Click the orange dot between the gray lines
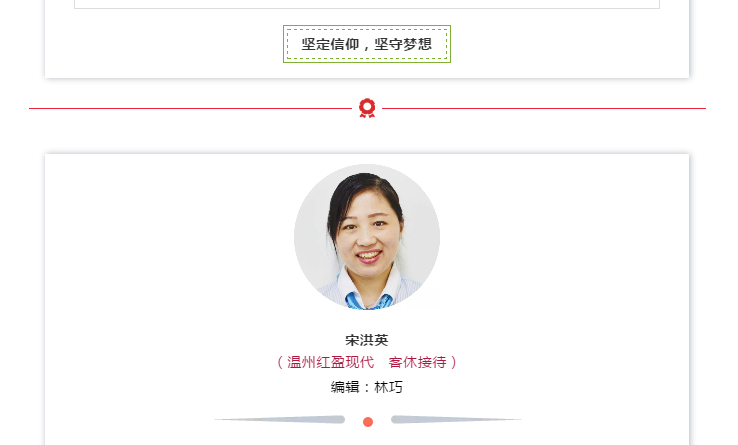The width and height of the screenshot is (738, 445). pos(368,422)
